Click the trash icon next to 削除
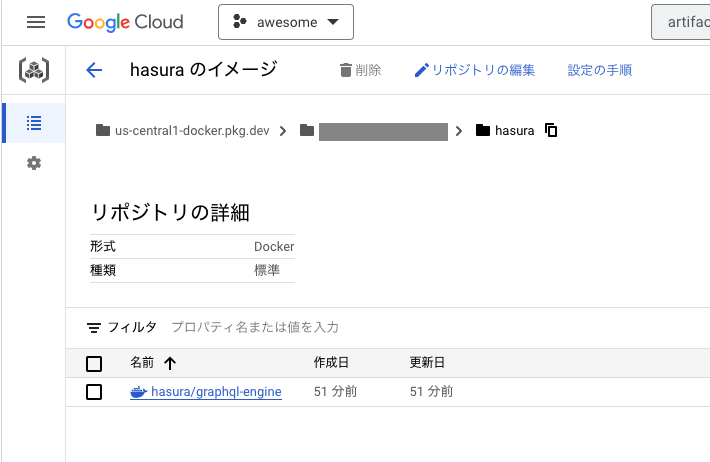Screen dimensions: 710x462 point(345,70)
